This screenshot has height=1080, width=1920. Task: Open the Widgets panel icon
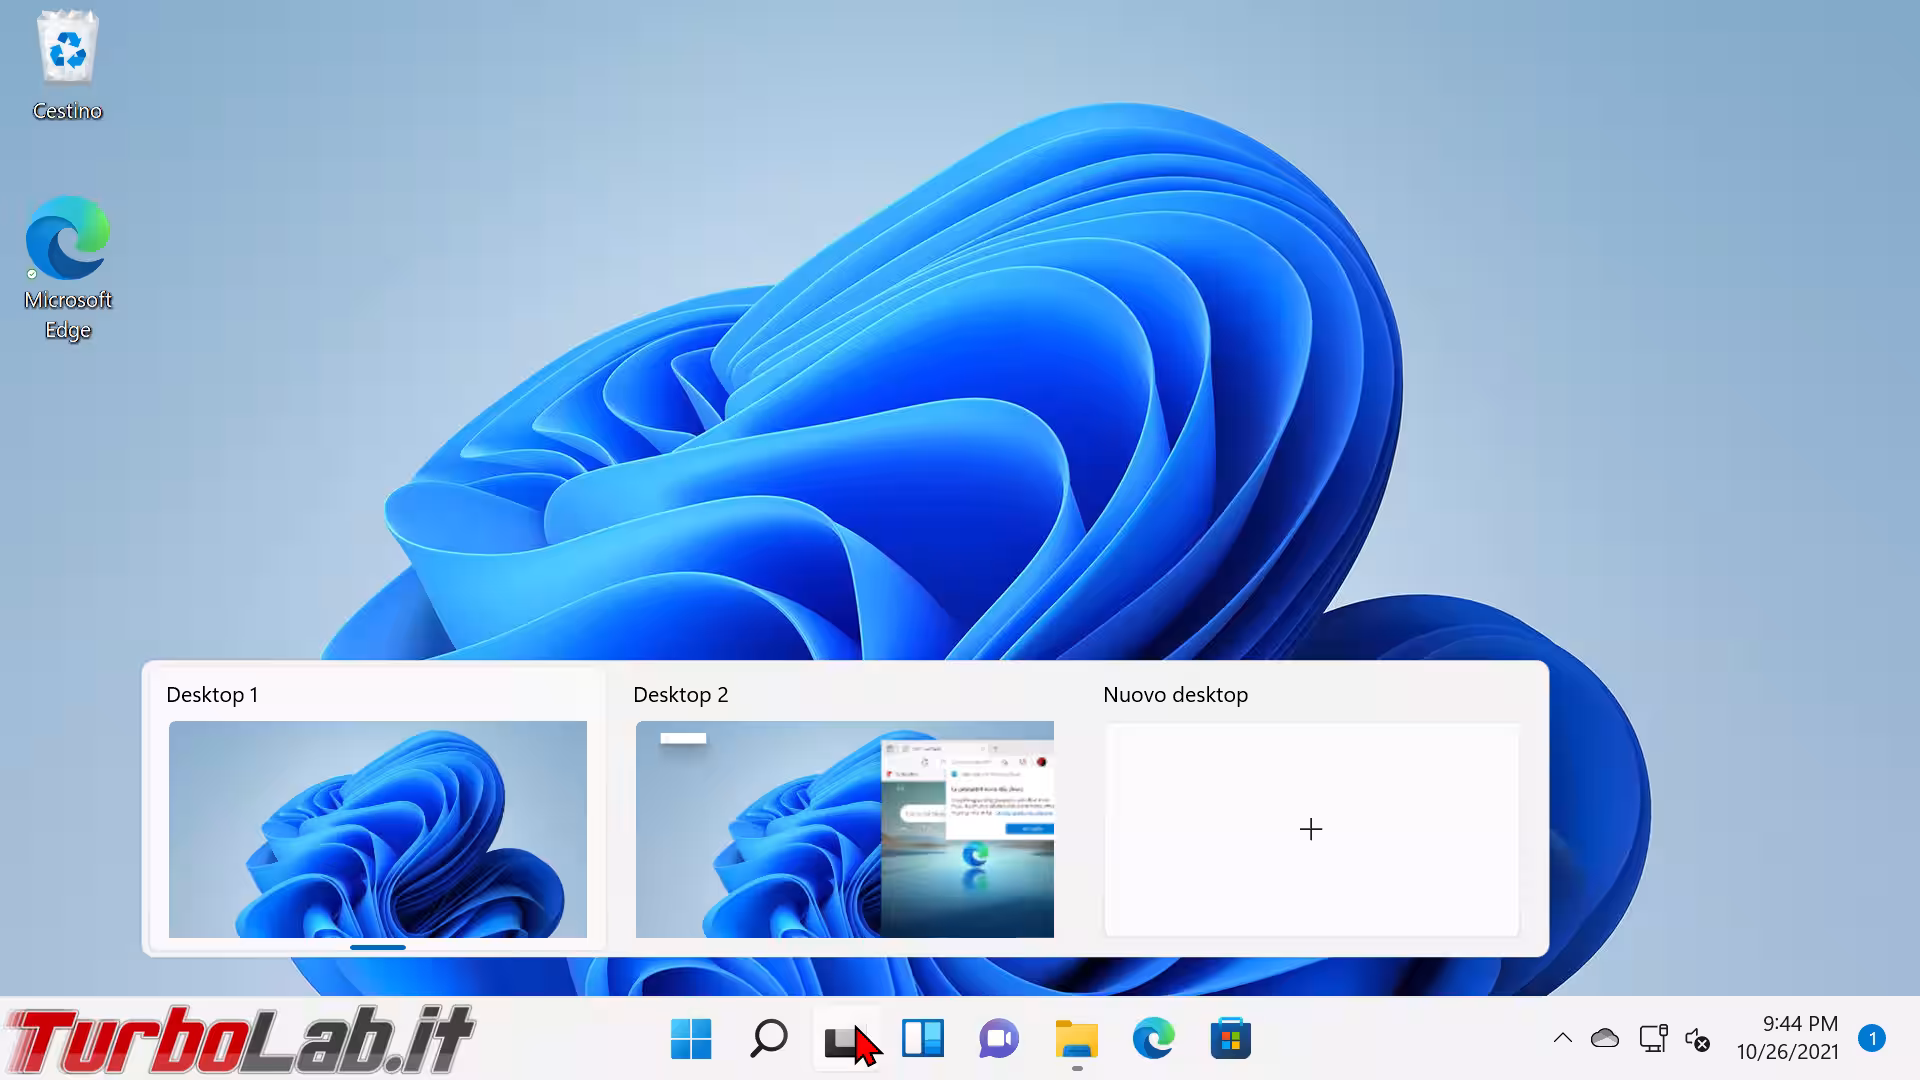(923, 1039)
